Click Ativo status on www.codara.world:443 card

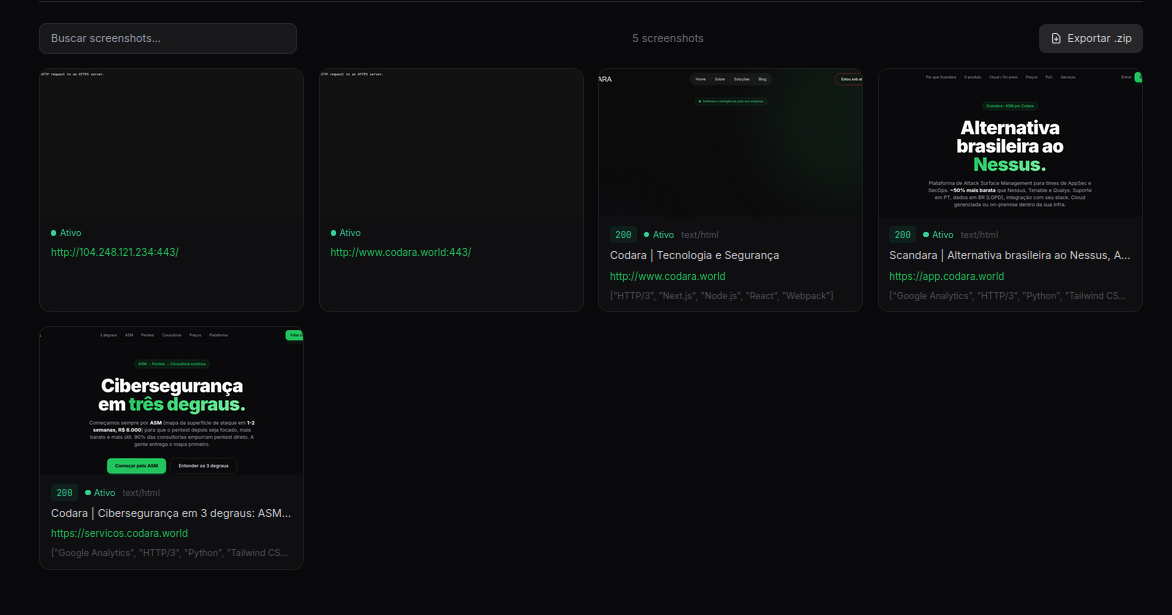pyautogui.click(x=345, y=233)
